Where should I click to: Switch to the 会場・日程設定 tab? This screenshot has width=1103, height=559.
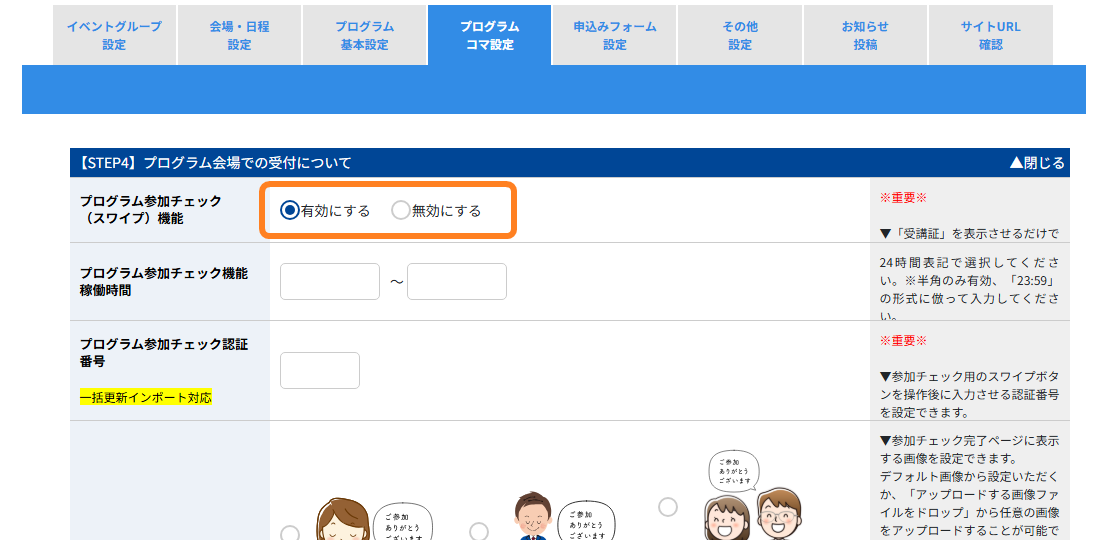point(239,35)
